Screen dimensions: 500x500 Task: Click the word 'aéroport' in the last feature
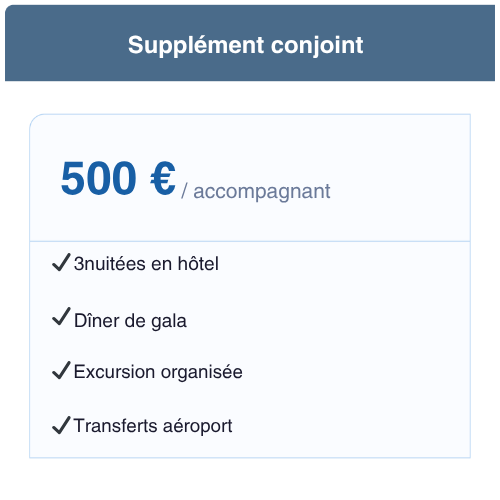click(x=198, y=426)
